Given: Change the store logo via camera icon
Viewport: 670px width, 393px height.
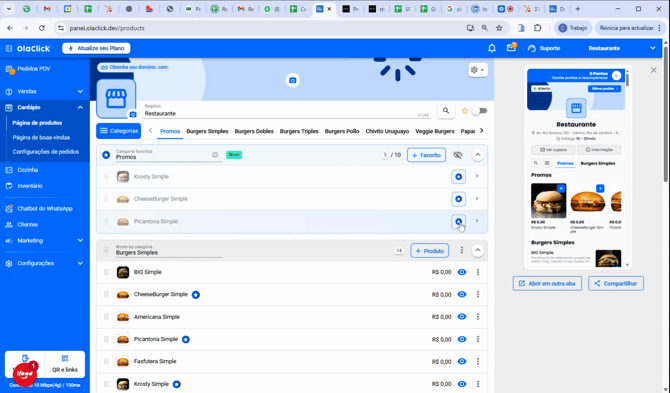Looking at the screenshot, I should (133, 114).
